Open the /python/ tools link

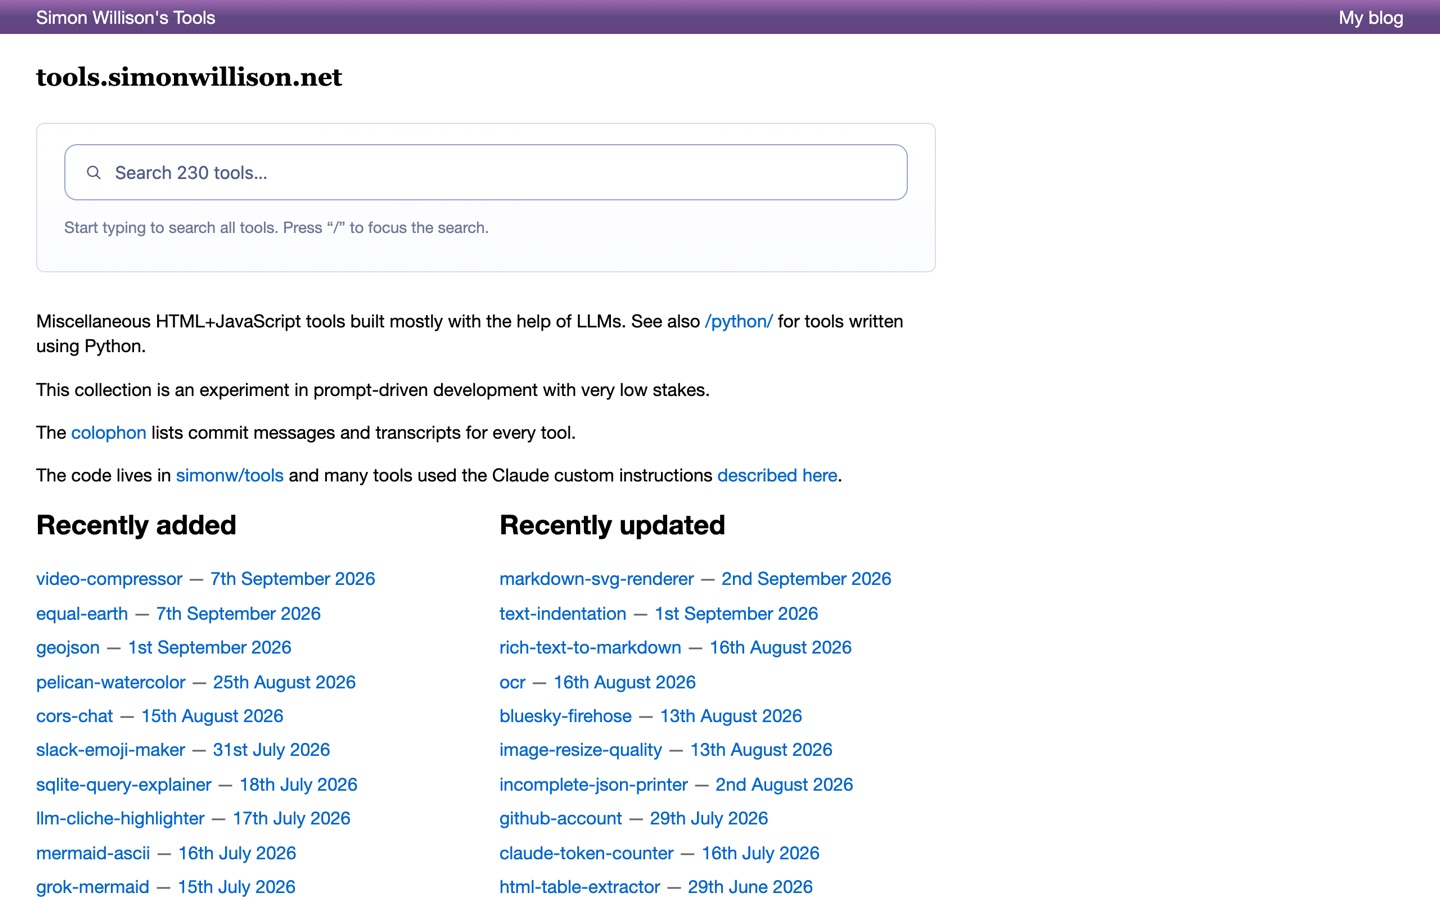coord(739,322)
